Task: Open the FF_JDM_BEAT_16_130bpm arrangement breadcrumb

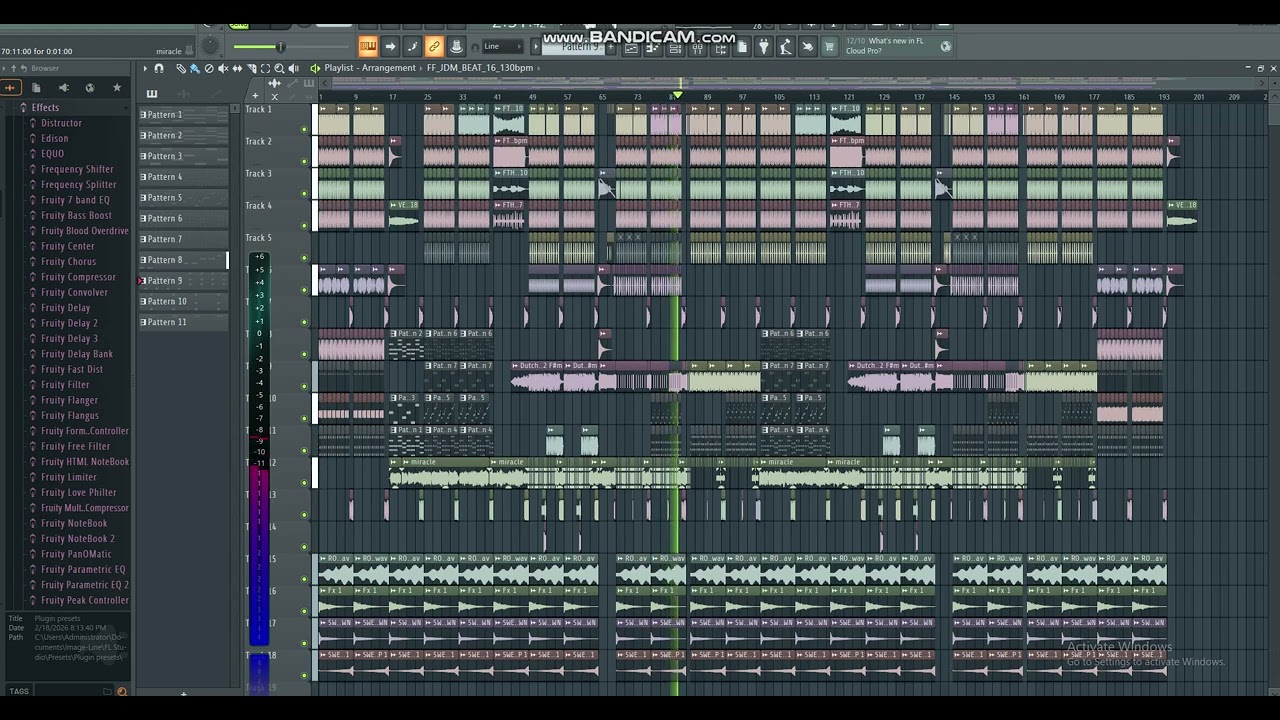Action: click(480, 68)
